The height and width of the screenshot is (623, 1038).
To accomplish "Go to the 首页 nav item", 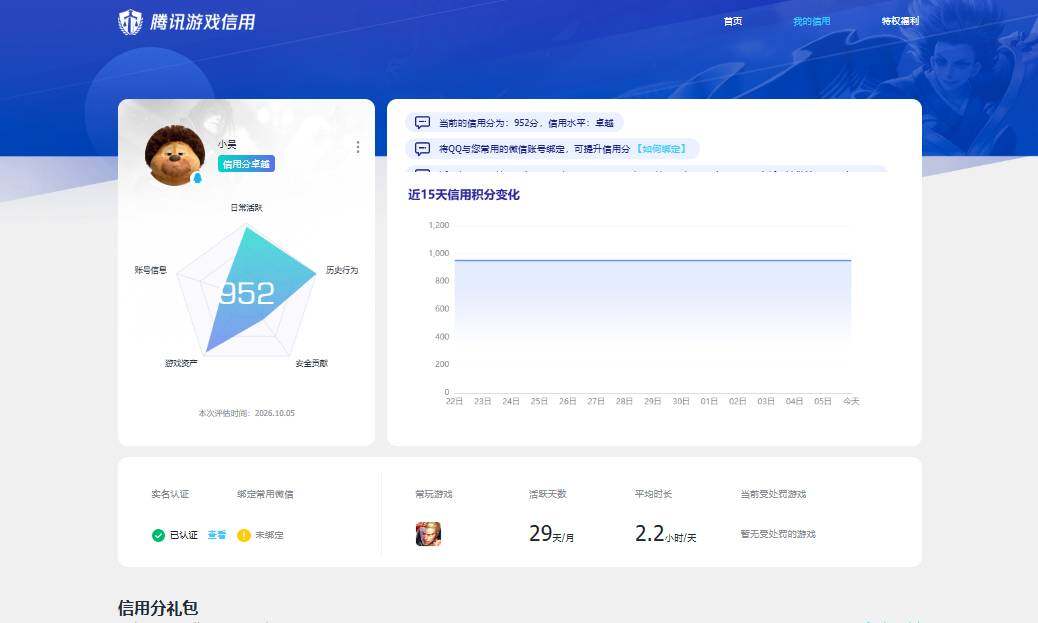I will pos(733,21).
